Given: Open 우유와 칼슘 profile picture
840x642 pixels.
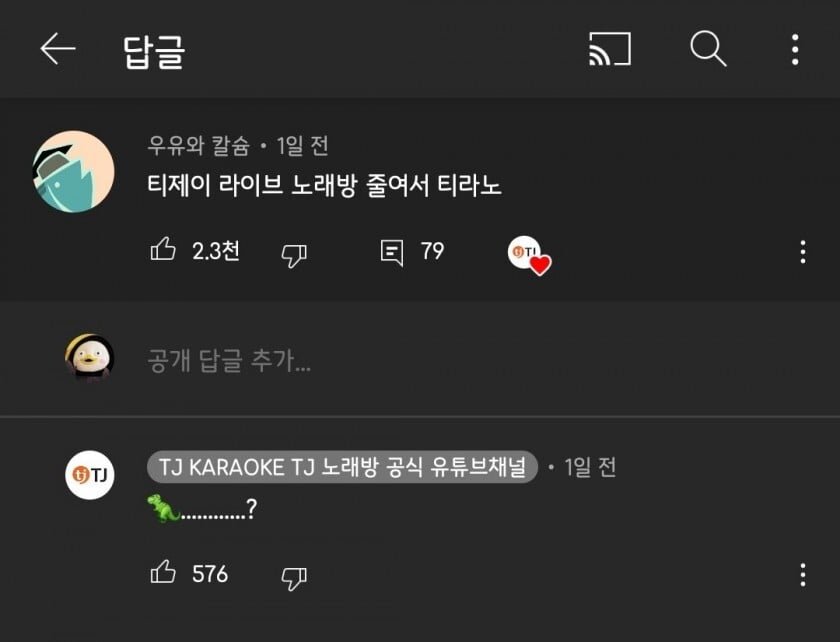Looking at the screenshot, I should click(x=73, y=171).
